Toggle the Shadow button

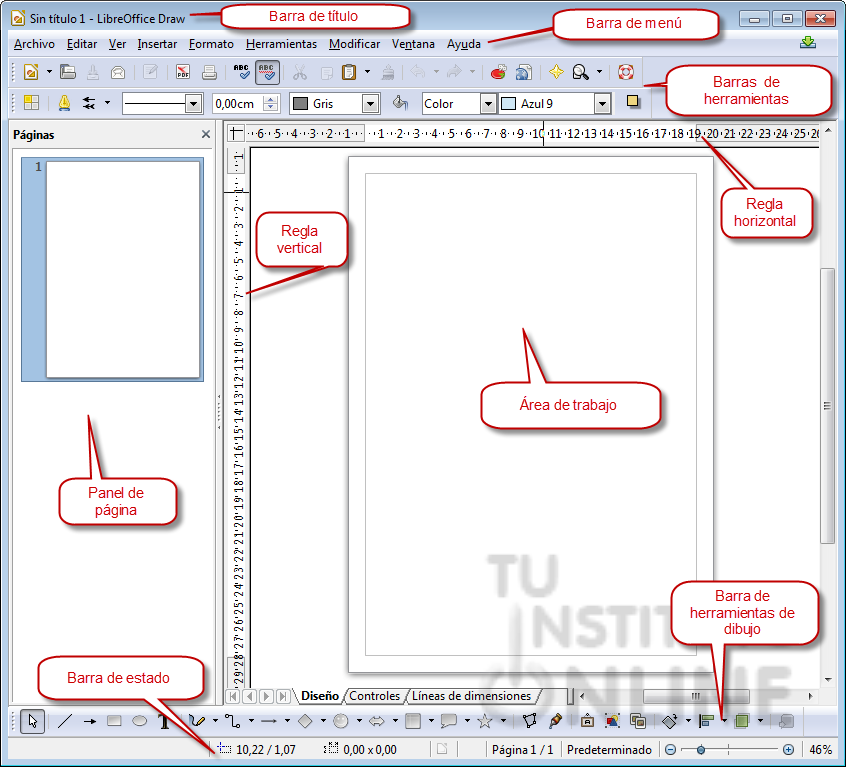632,101
